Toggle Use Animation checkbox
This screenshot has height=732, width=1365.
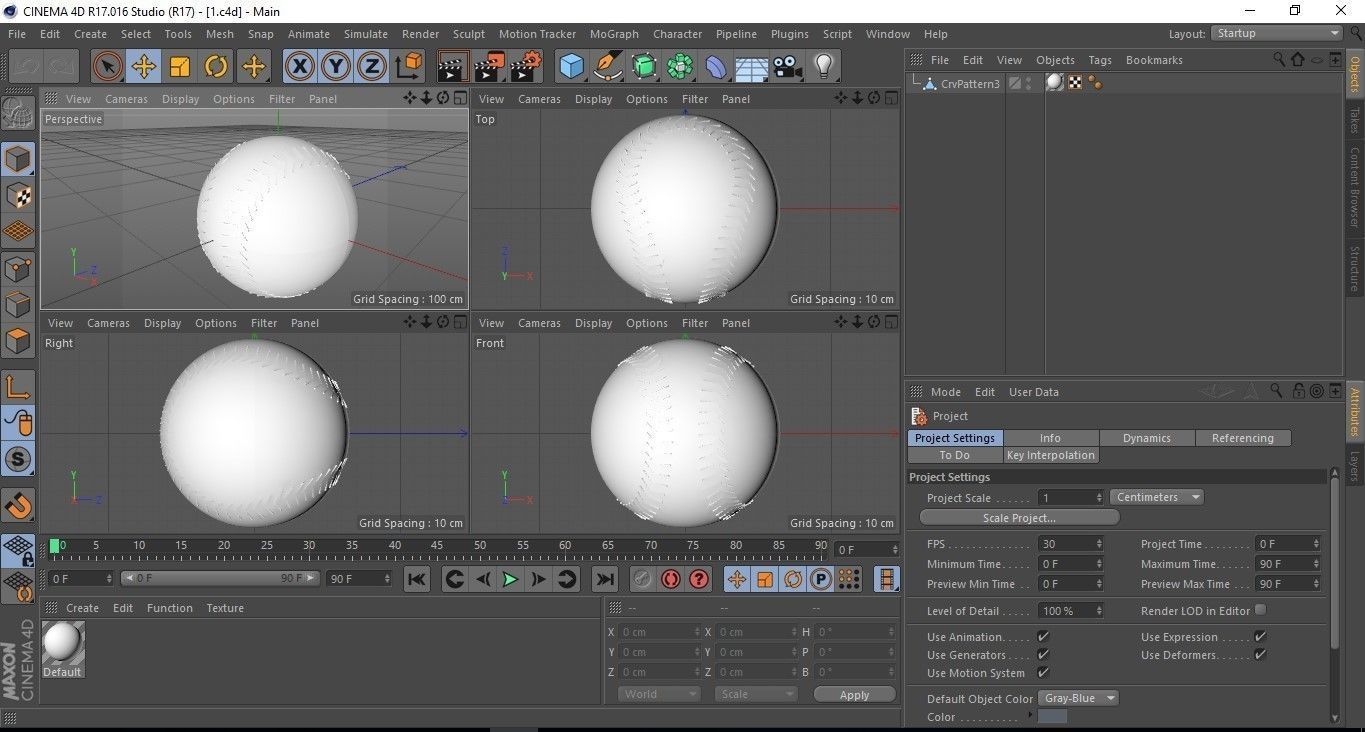pyautogui.click(x=1043, y=636)
